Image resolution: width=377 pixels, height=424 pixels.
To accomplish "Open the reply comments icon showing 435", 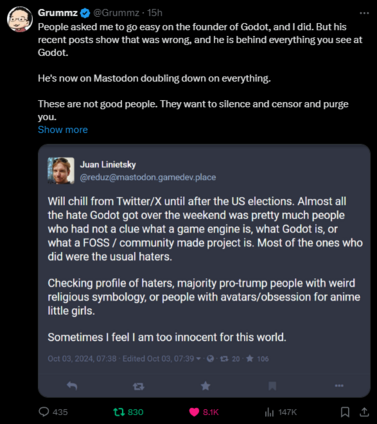I will [44, 412].
